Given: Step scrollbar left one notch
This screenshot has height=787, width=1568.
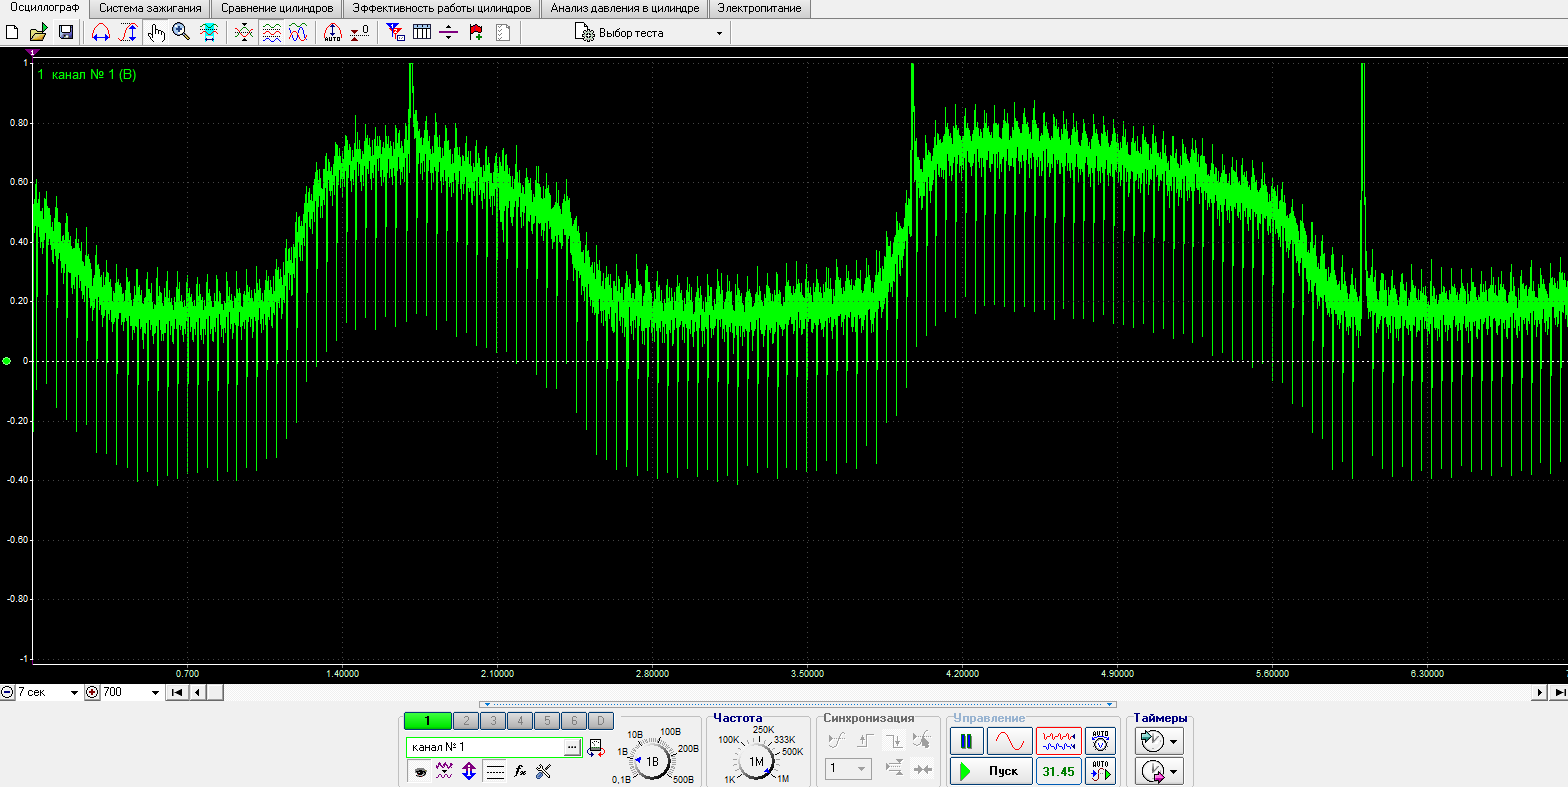Looking at the screenshot, I should pyautogui.click(x=197, y=692).
